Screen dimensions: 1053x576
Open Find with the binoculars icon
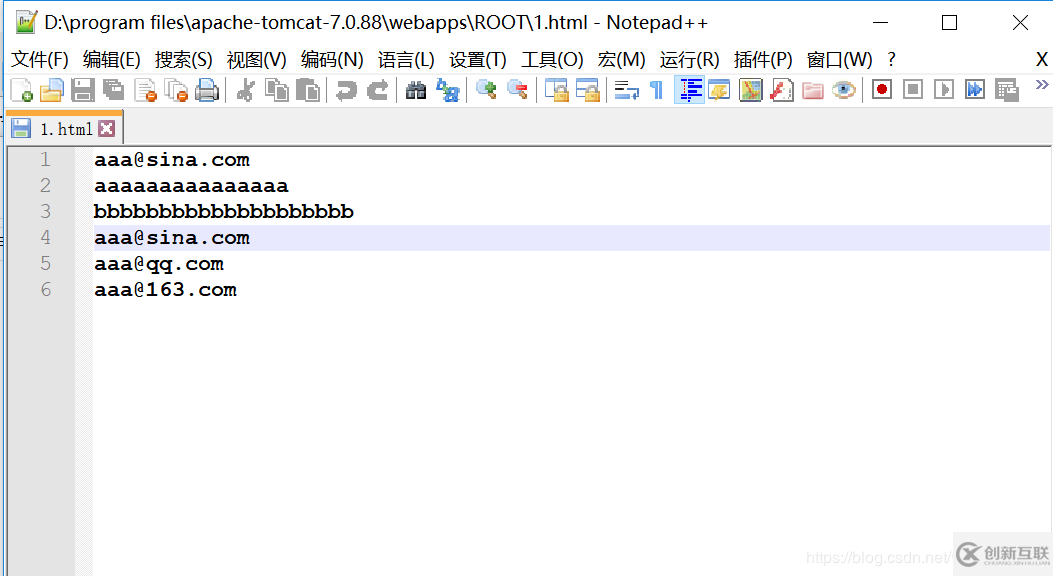pyautogui.click(x=416, y=89)
